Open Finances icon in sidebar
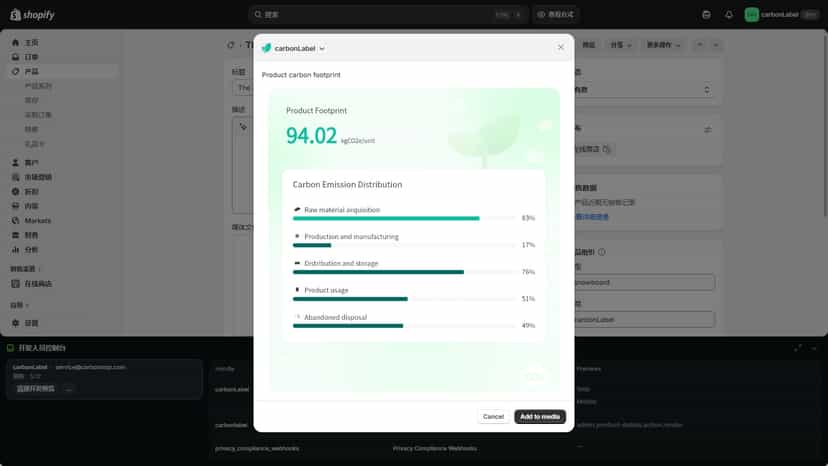 (x=15, y=235)
